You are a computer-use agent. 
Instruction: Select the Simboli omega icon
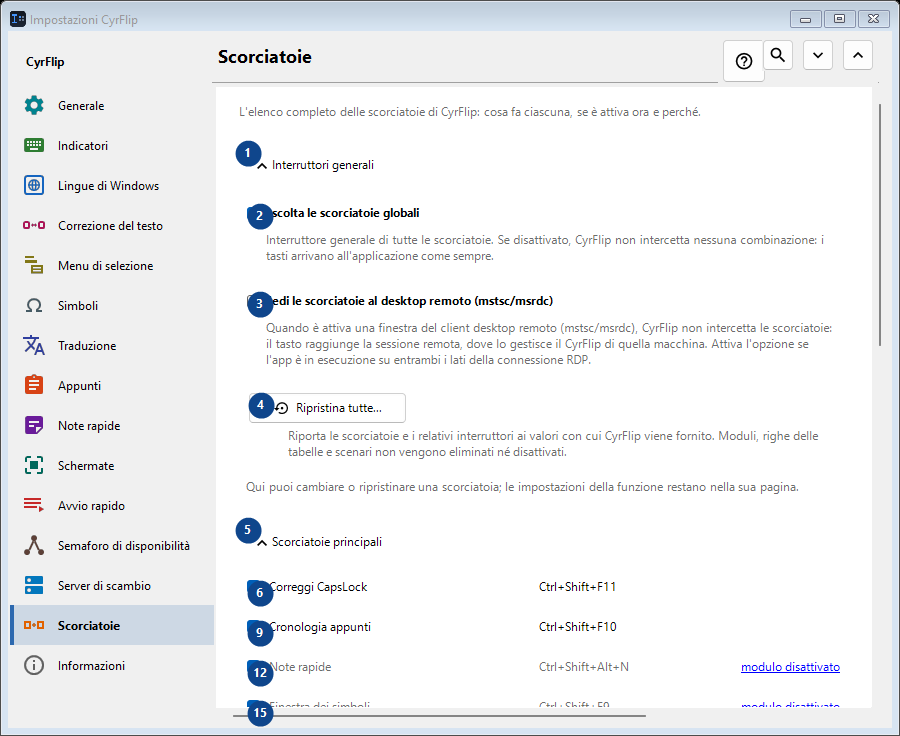coord(34,305)
